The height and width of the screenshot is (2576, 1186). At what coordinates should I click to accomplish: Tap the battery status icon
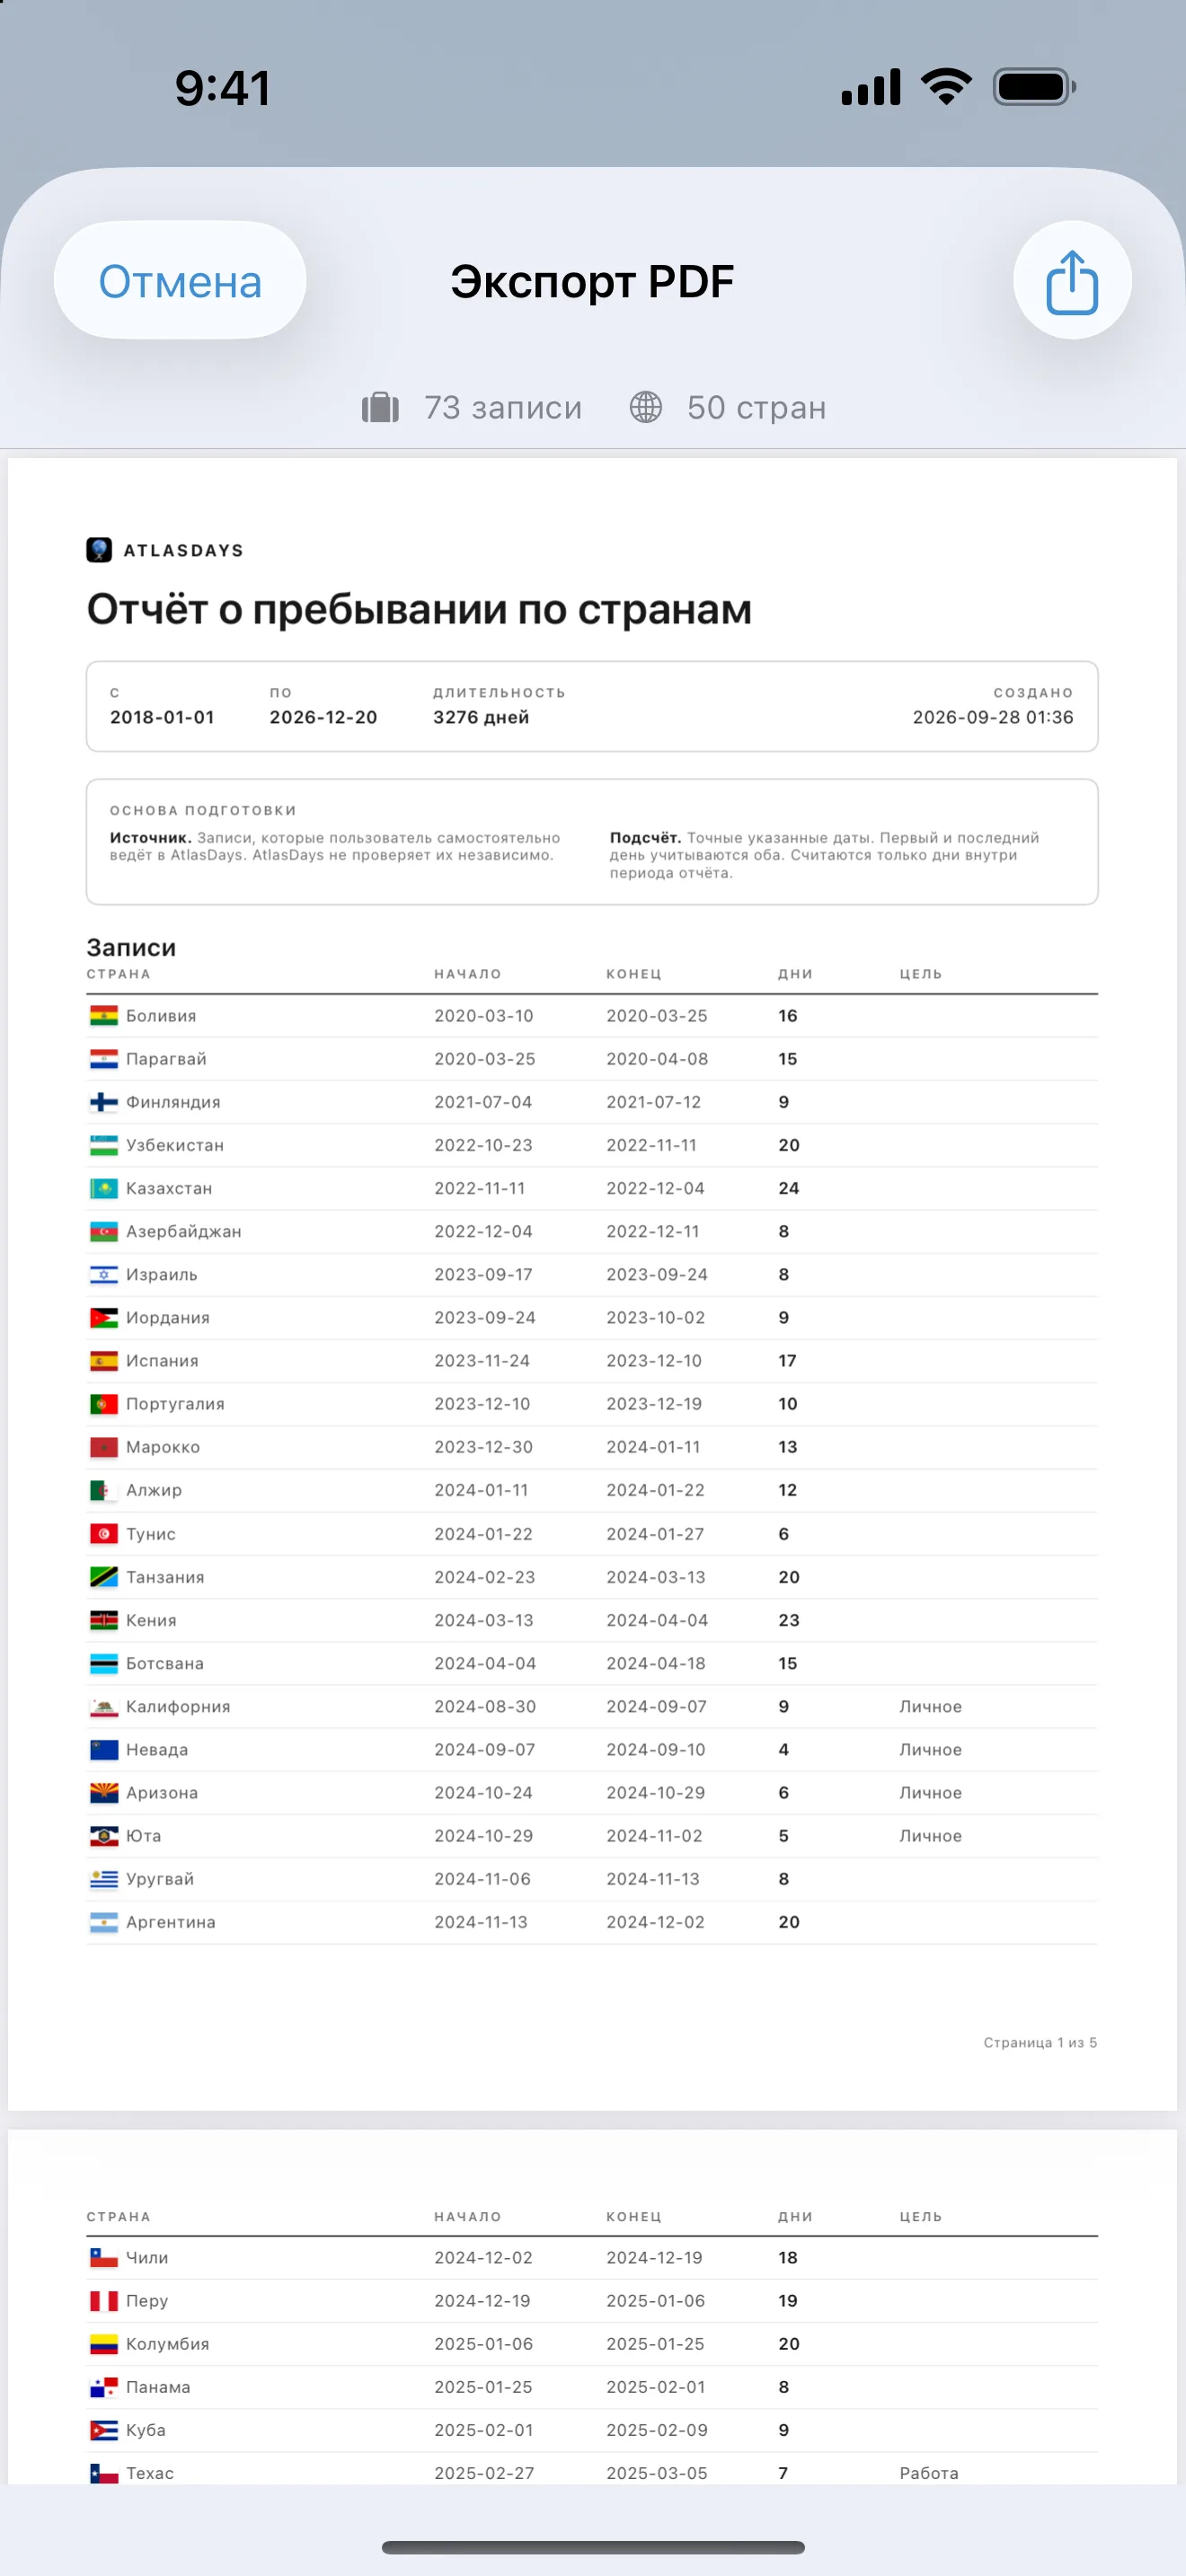pyautogui.click(x=1034, y=87)
